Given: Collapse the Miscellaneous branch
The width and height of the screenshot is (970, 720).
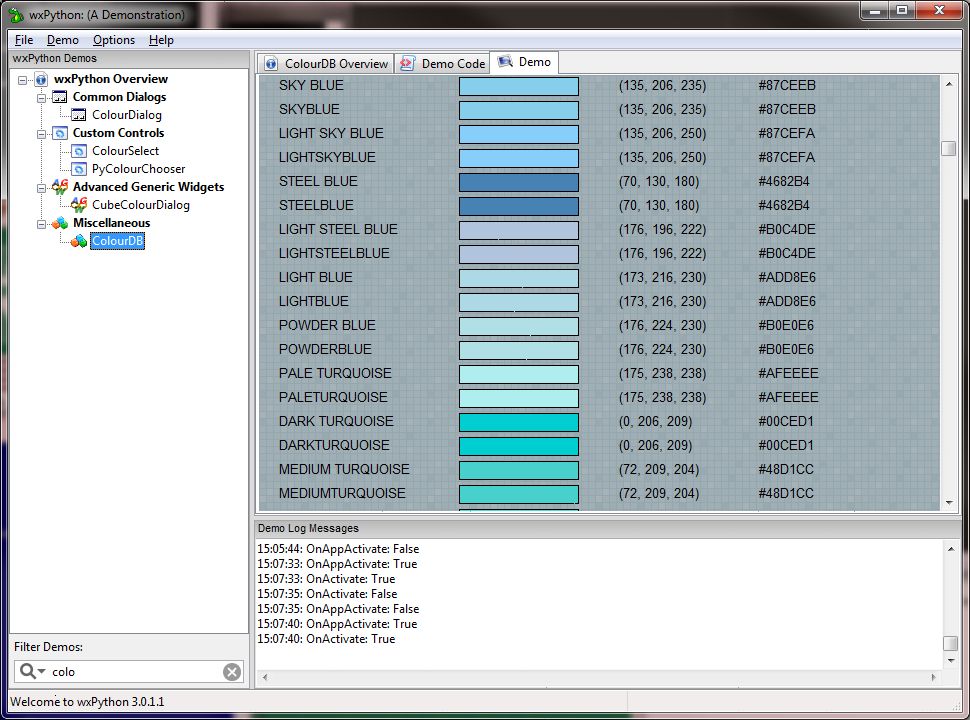Looking at the screenshot, I should click(41, 223).
